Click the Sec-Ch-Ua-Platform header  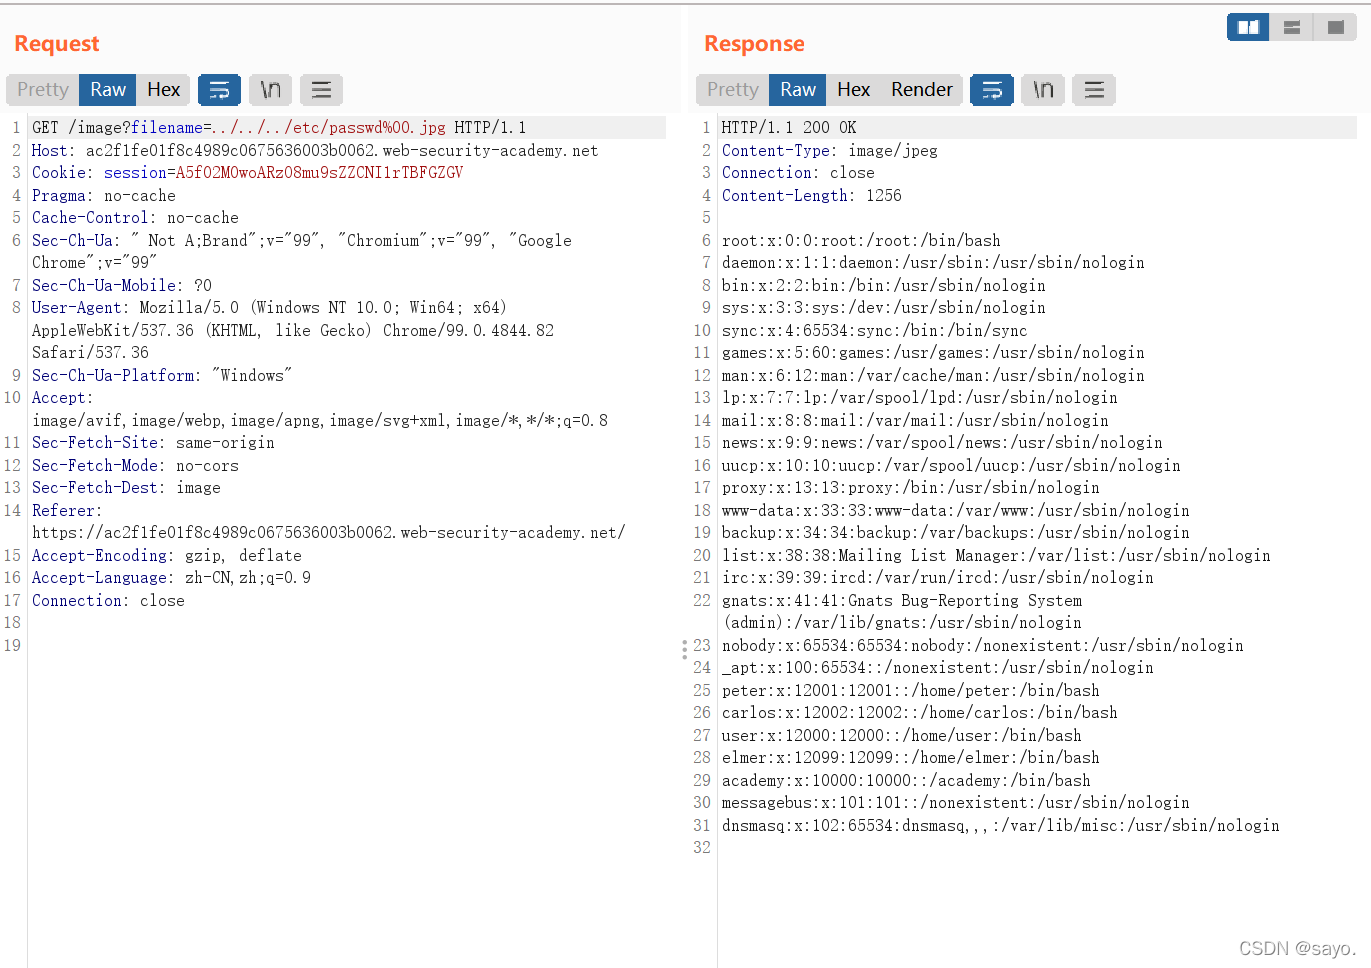click(162, 376)
